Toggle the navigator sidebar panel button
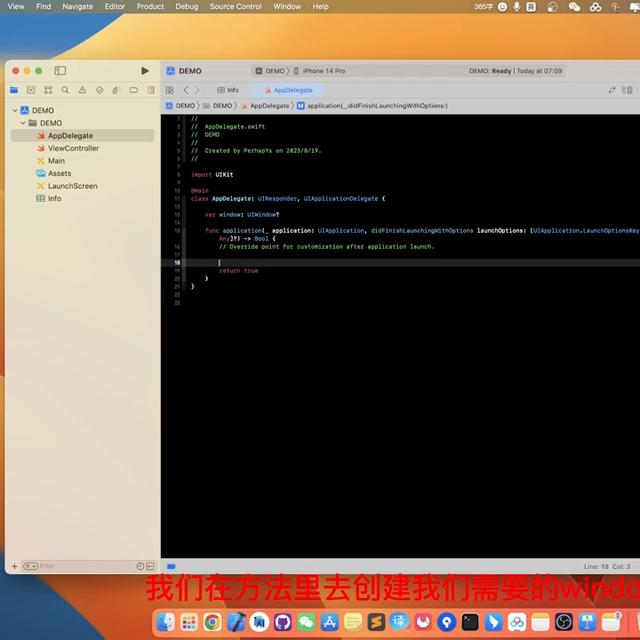 click(60, 71)
